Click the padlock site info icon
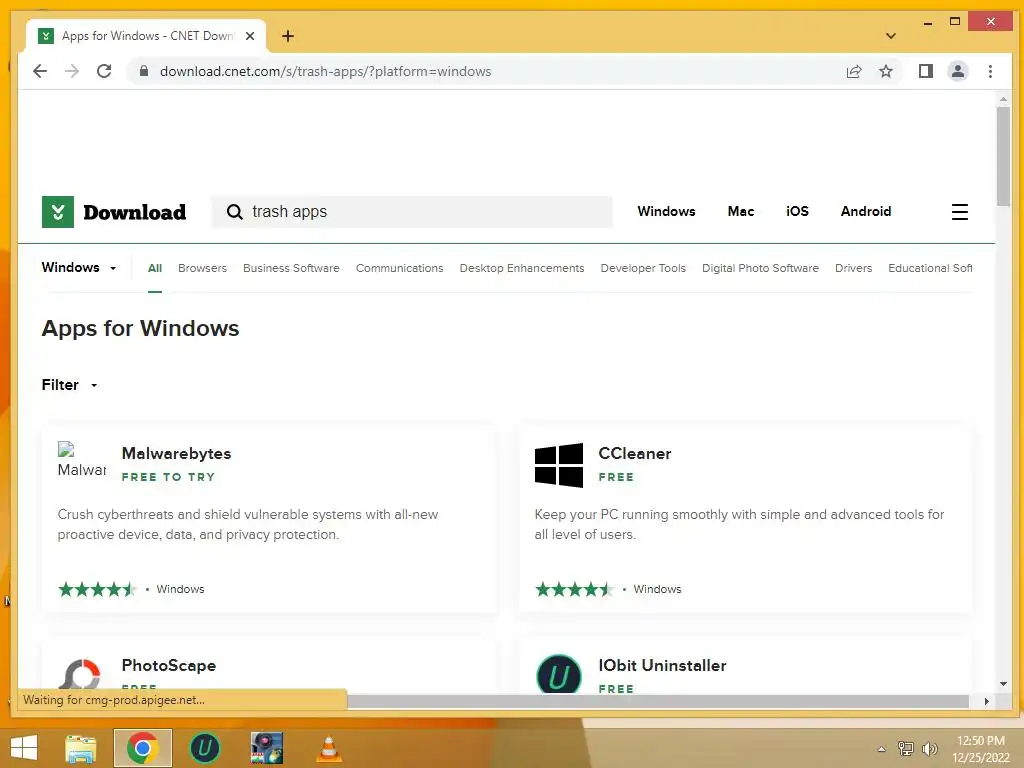This screenshot has height=768, width=1024. coord(144,71)
